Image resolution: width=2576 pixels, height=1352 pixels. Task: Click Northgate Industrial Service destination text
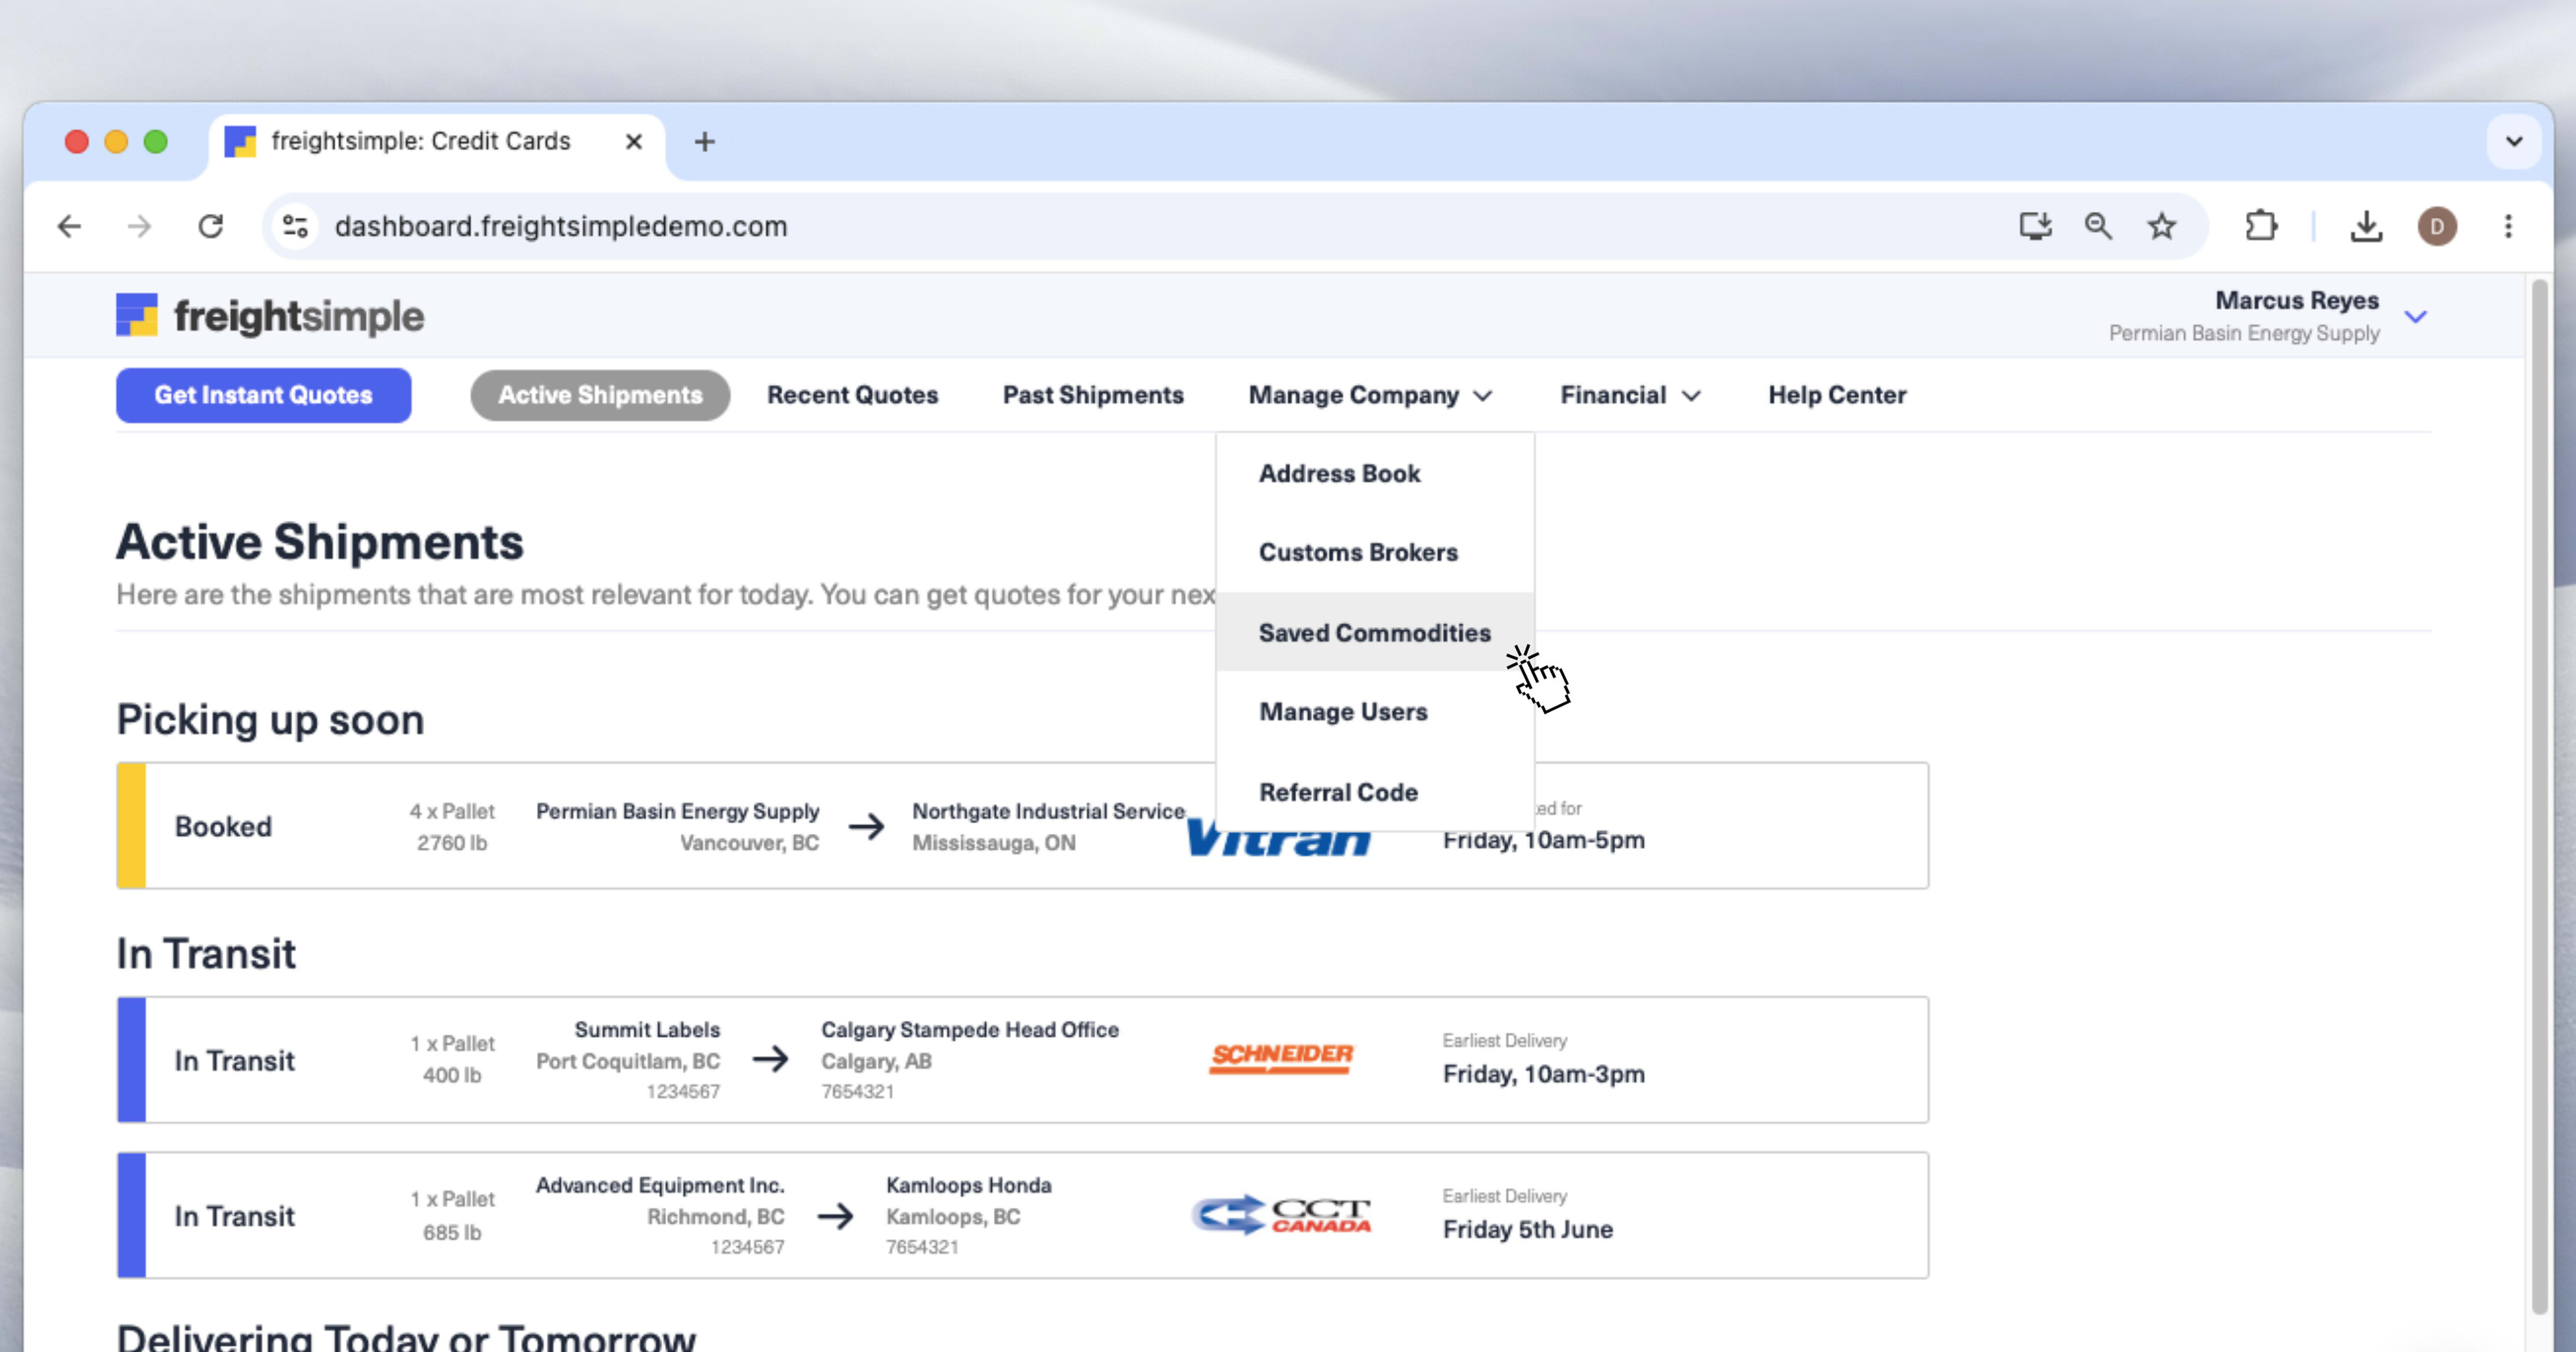pyautogui.click(x=1048, y=811)
